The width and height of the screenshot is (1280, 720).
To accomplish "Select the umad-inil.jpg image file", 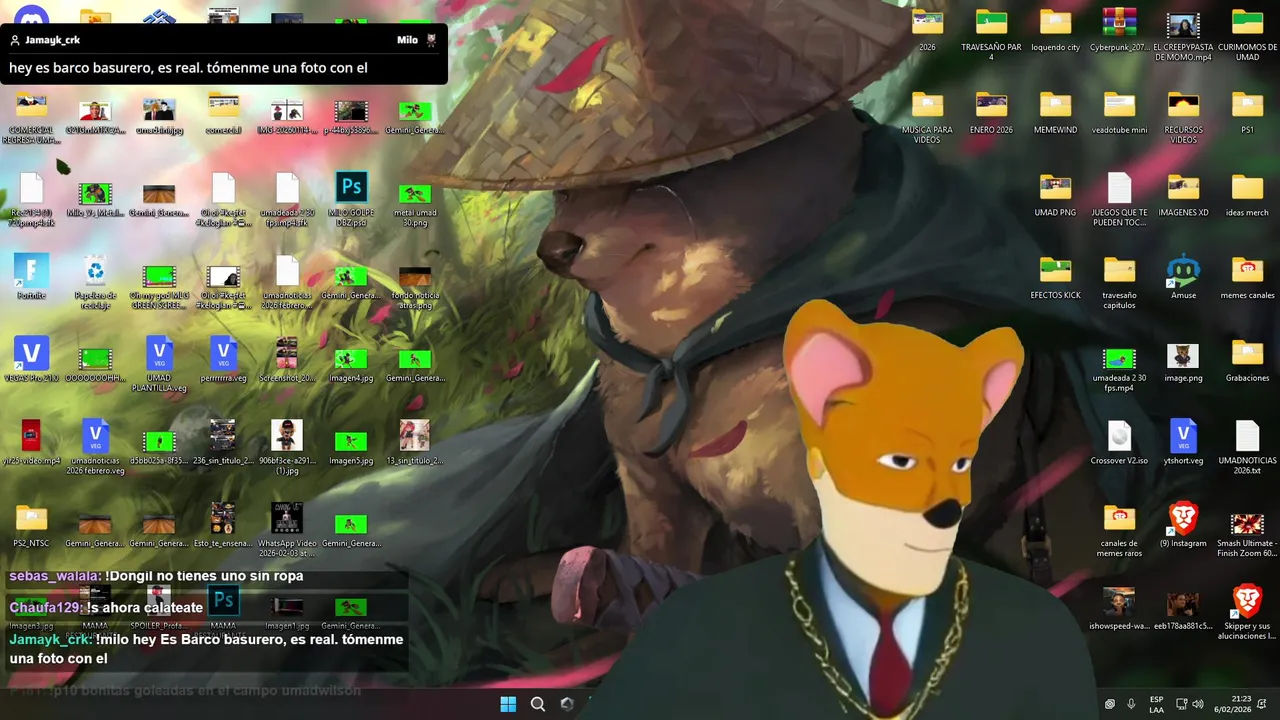I will (x=159, y=116).
